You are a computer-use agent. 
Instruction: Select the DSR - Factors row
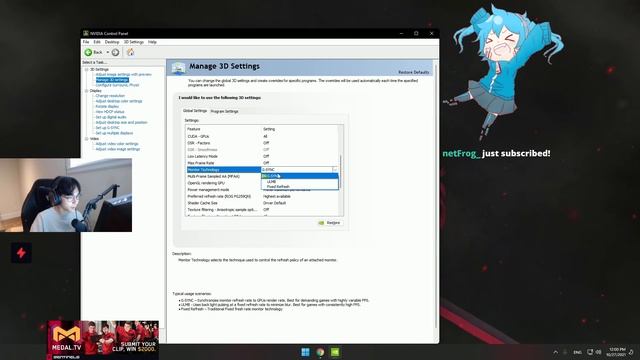click(x=261, y=143)
